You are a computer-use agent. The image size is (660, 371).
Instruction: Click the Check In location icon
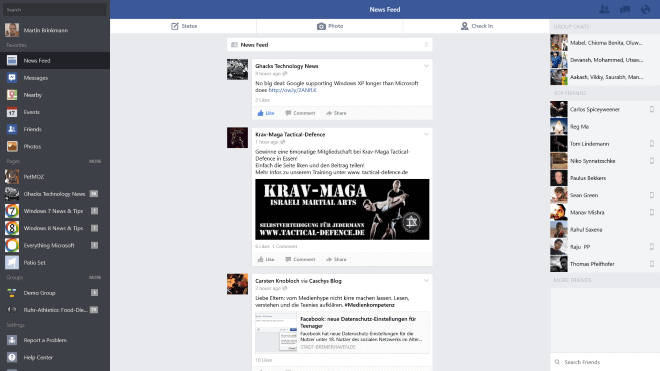pyautogui.click(x=464, y=26)
